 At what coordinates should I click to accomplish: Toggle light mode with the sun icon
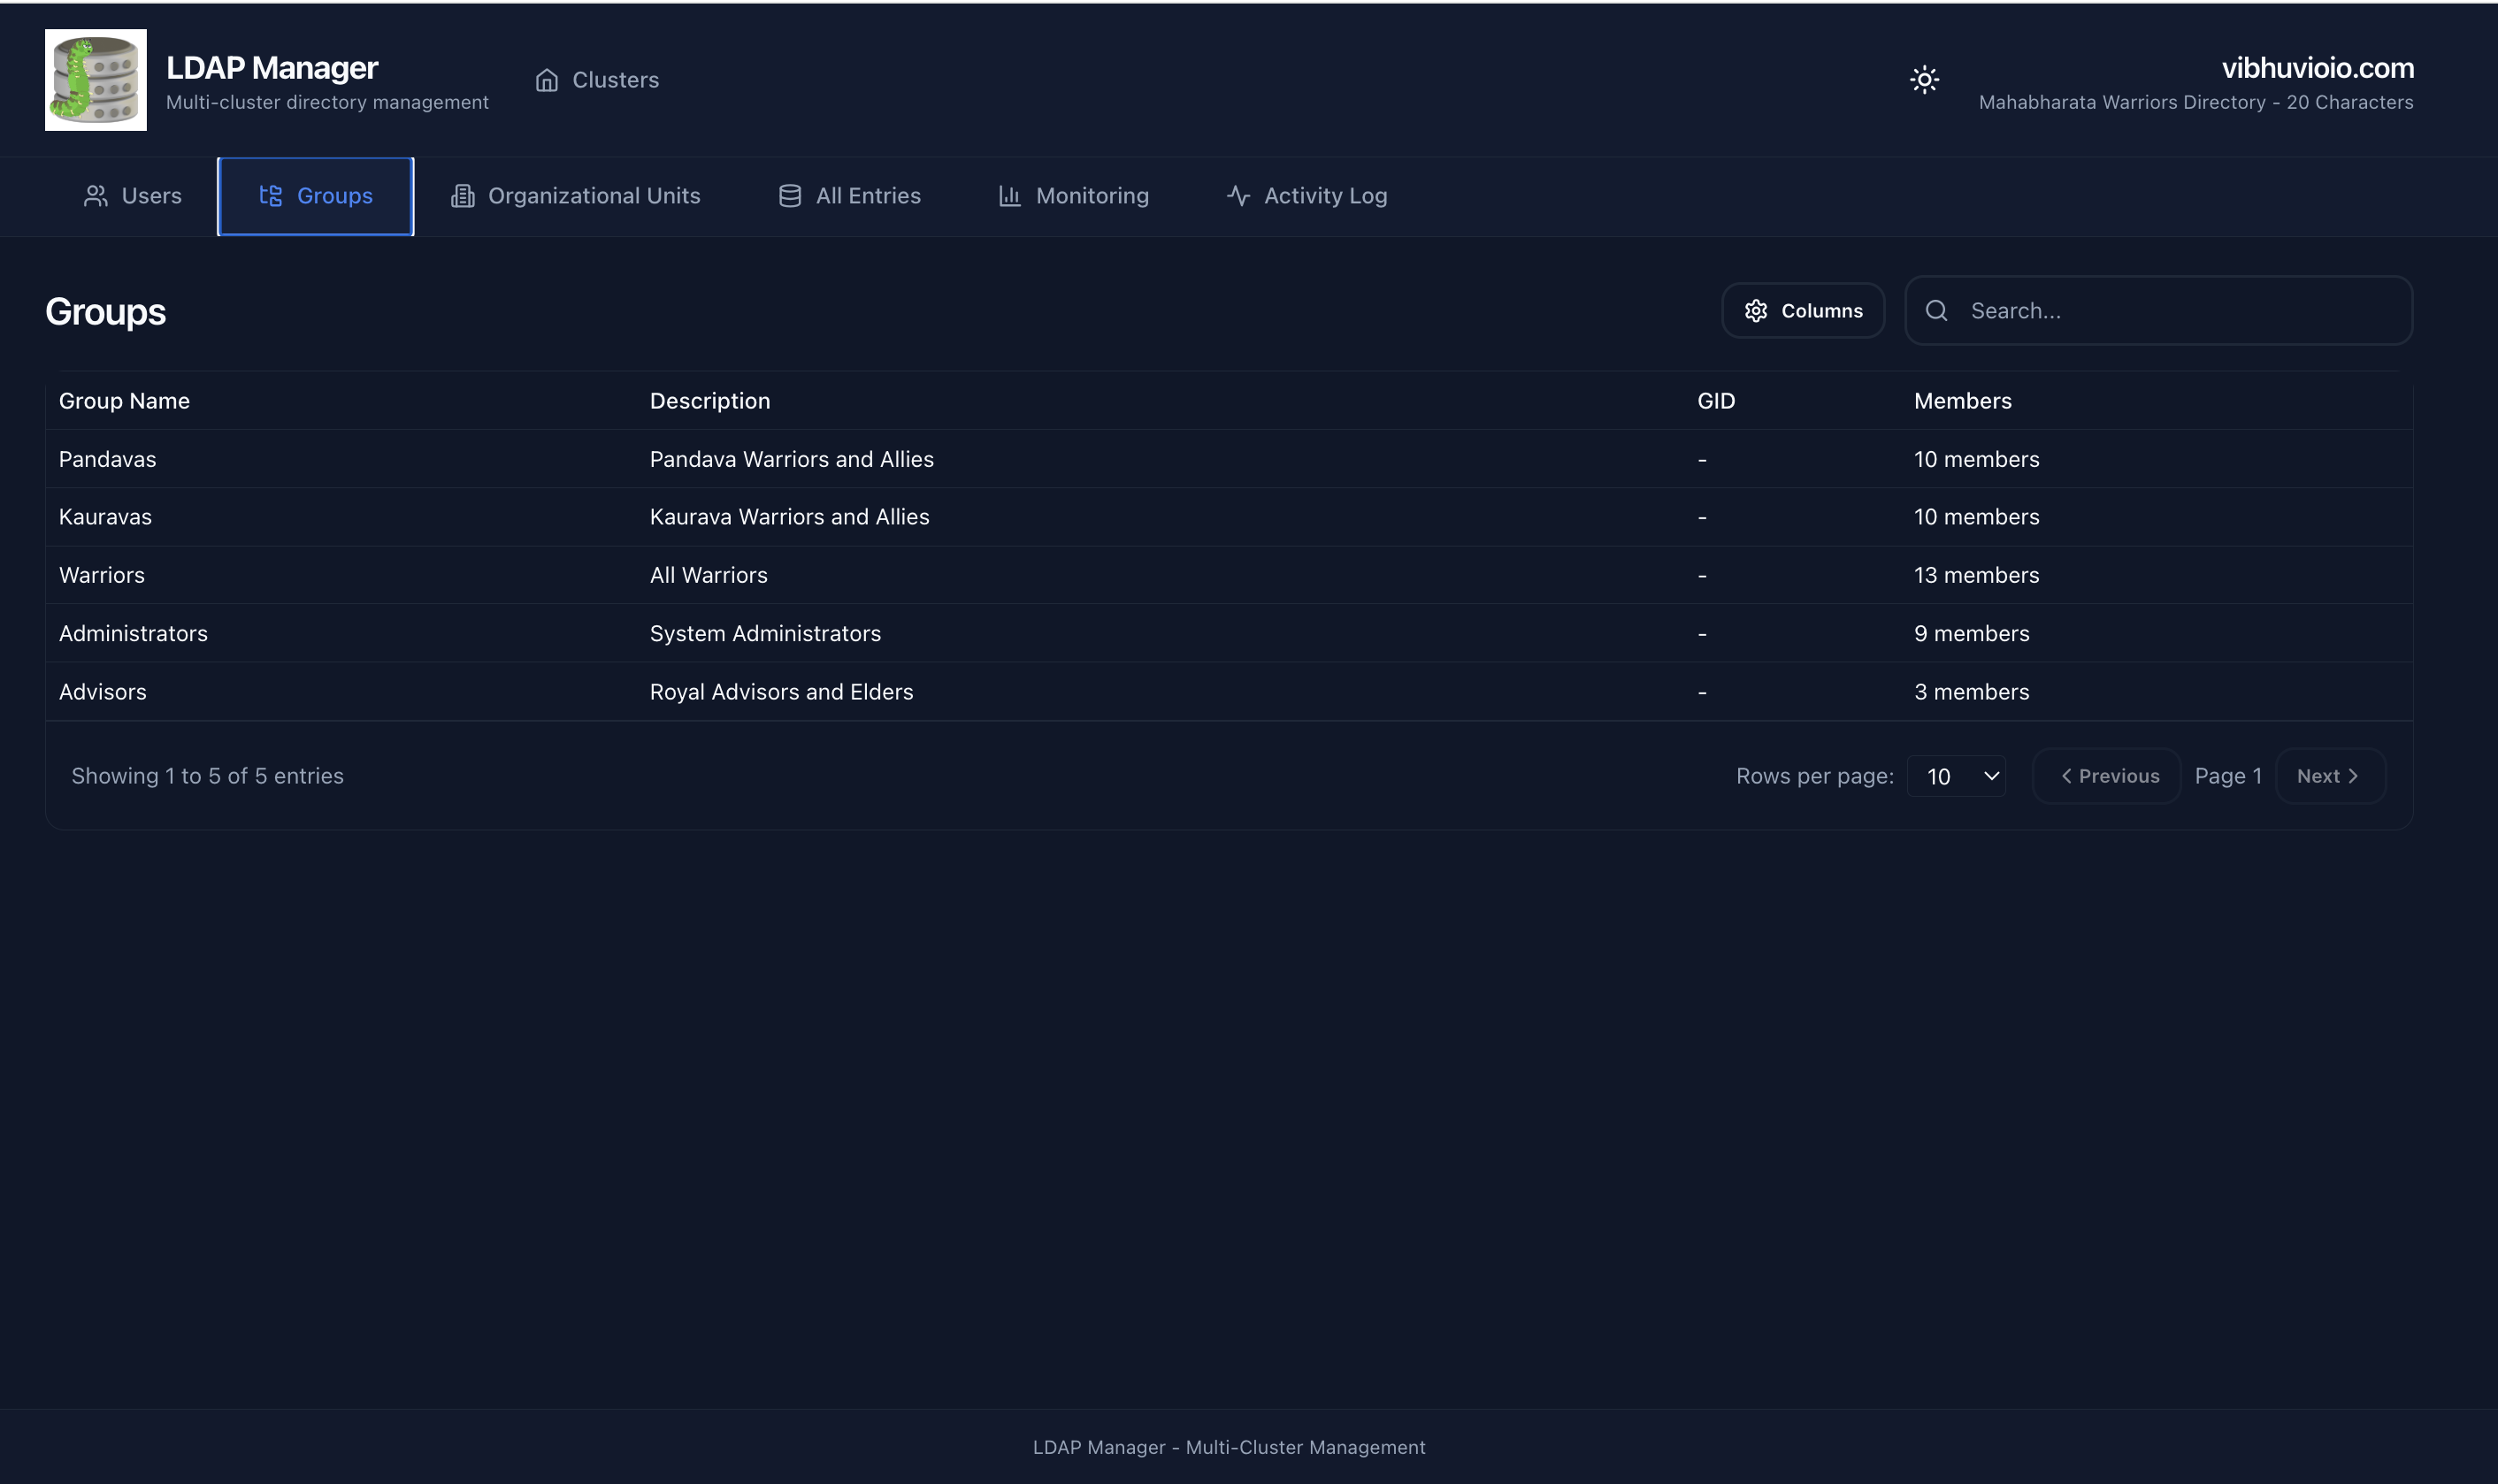point(1923,79)
